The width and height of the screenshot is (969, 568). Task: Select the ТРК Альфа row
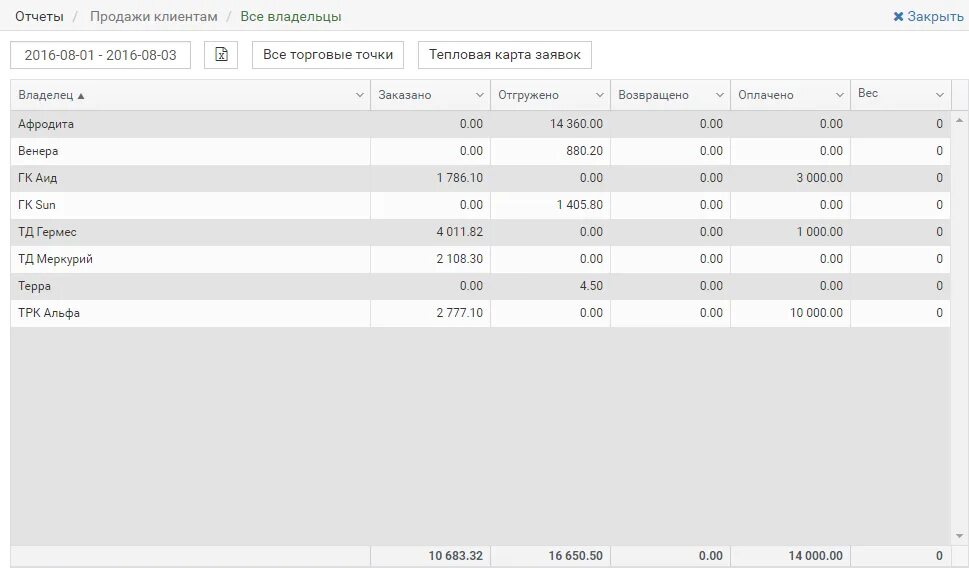coord(480,313)
